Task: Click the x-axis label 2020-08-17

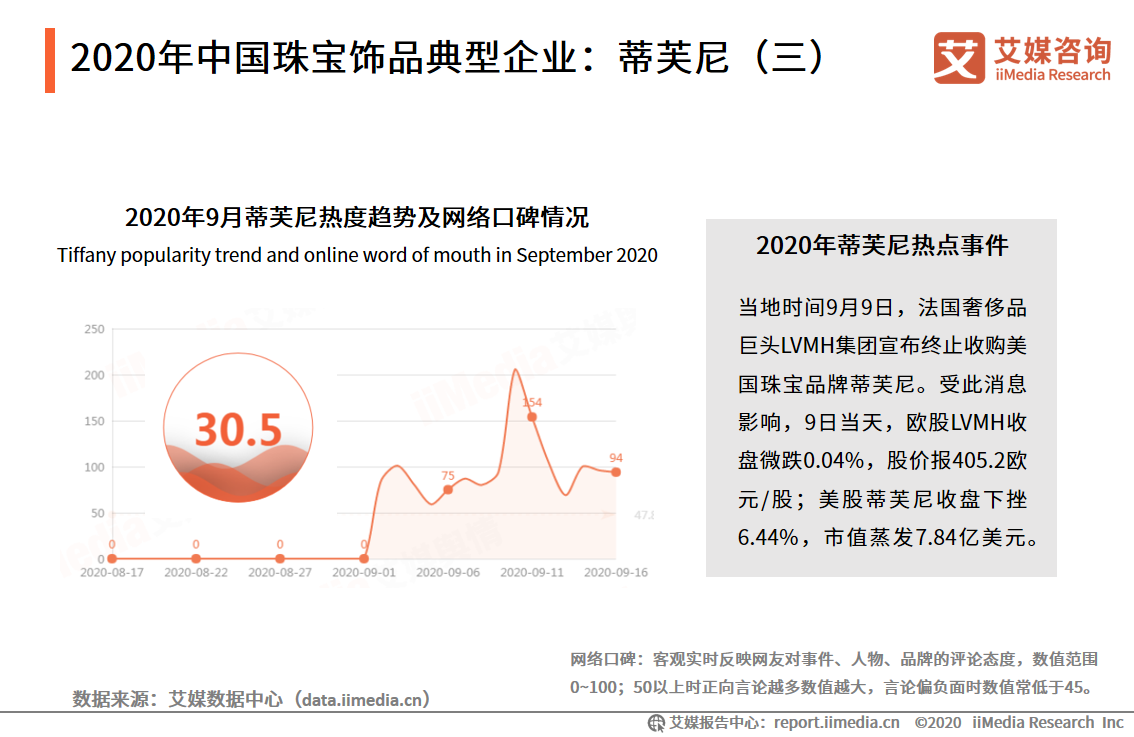Action: (111, 572)
